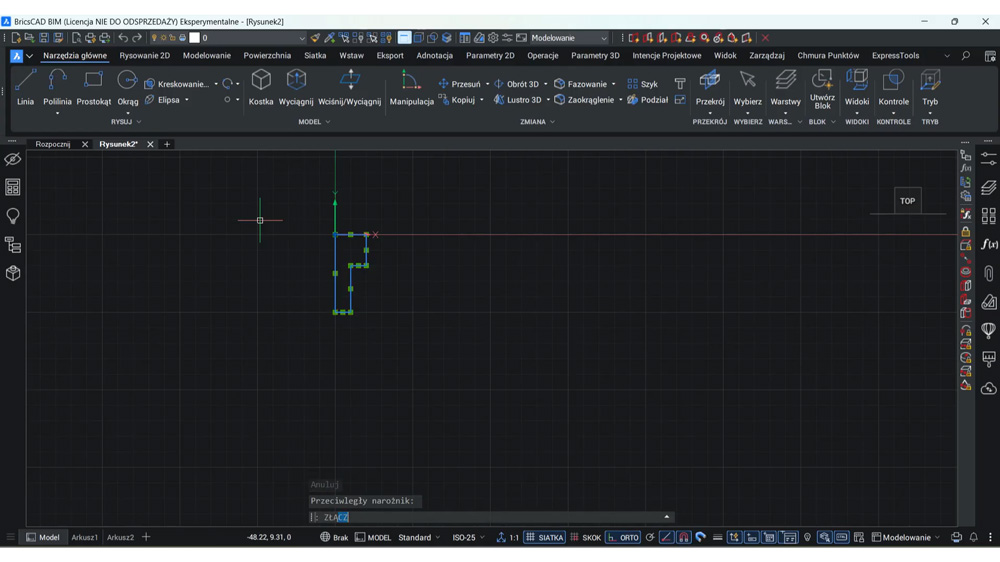Activate the Wyciągnij extrude tool
The height and width of the screenshot is (562, 1000).
click(296, 87)
